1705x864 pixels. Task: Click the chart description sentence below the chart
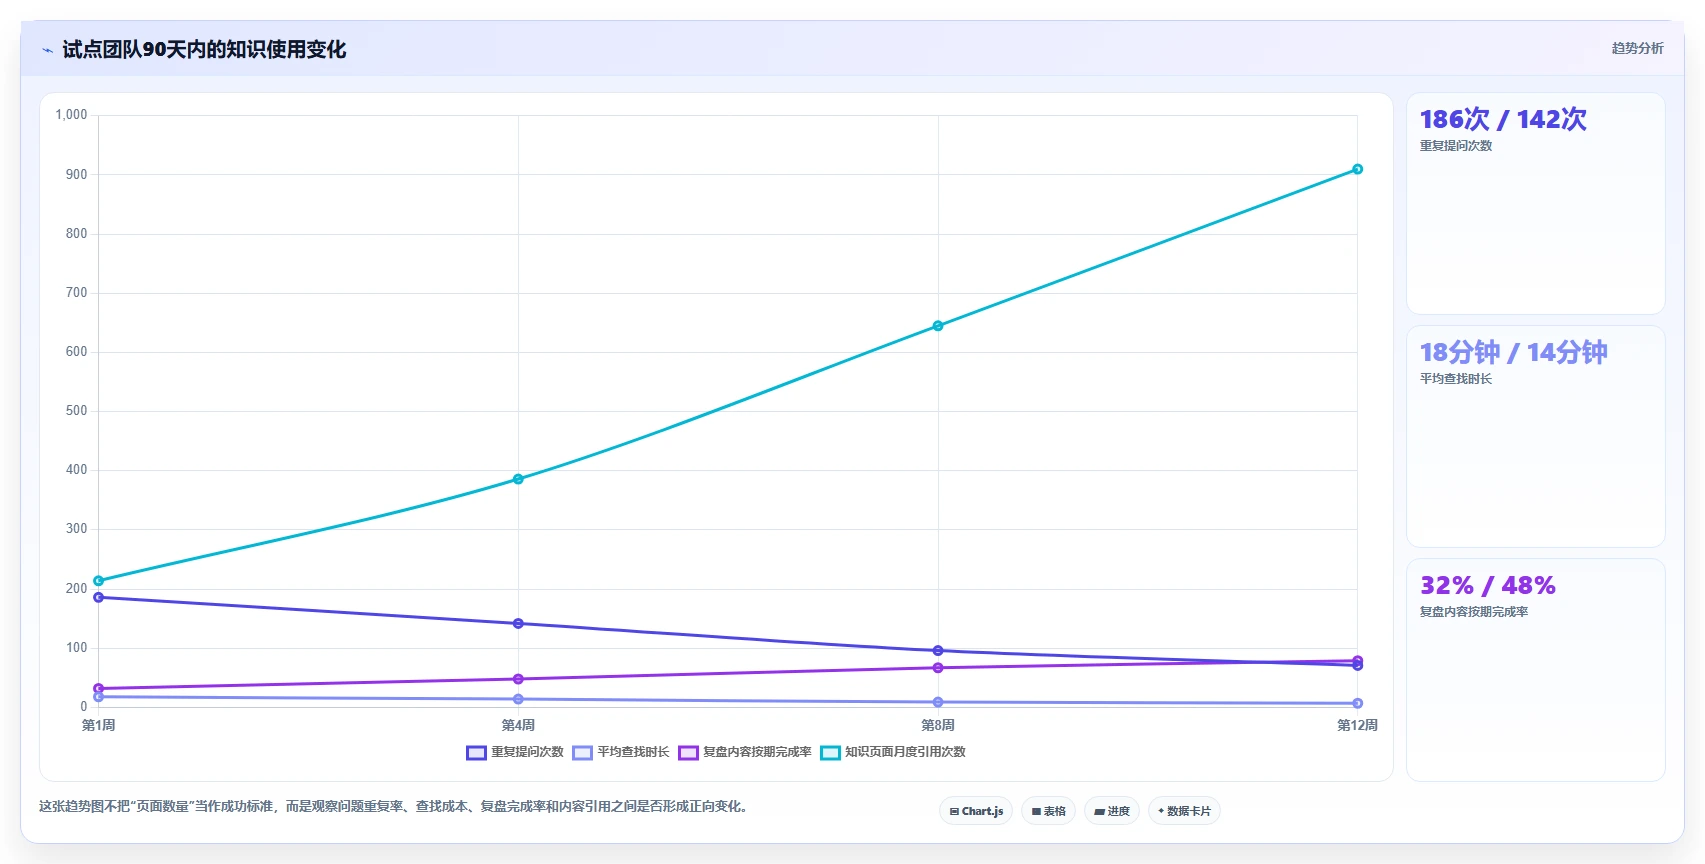393,806
